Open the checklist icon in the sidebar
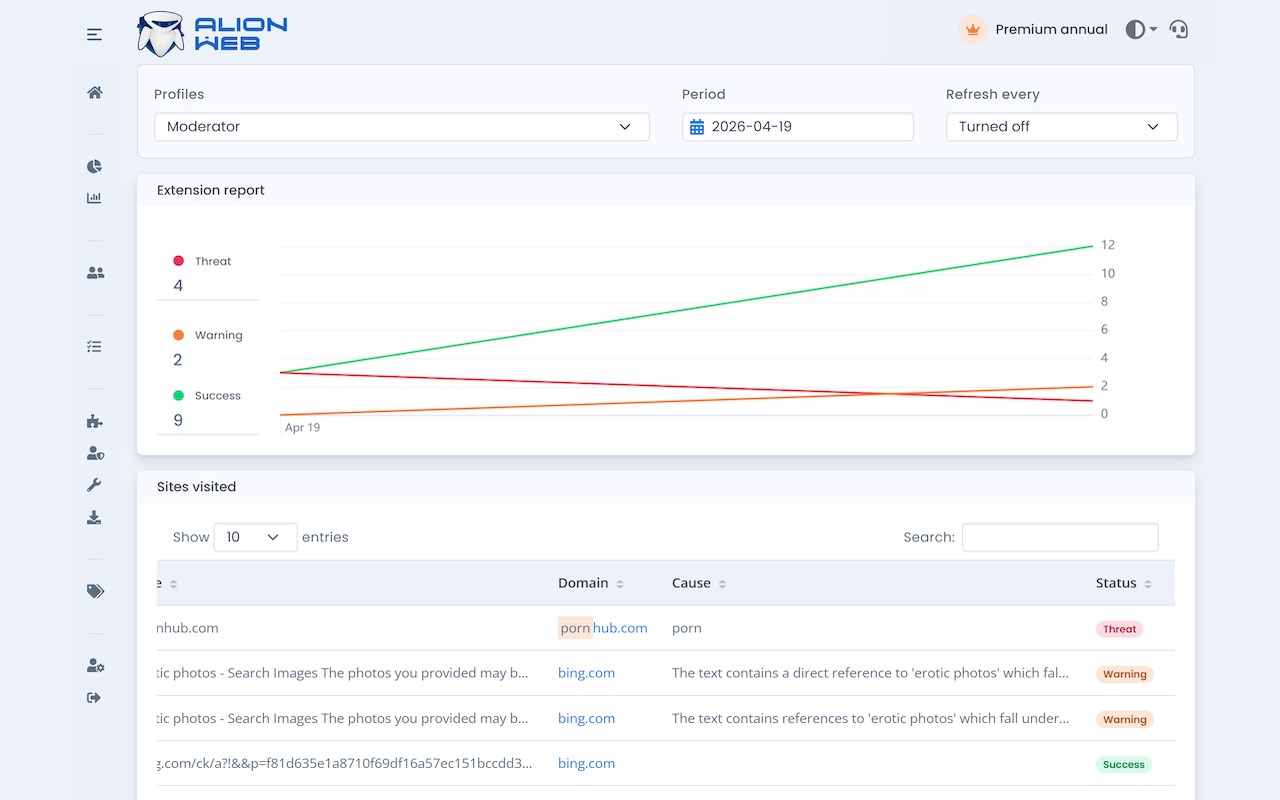The width and height of the screenshot is (1280, 800). 94,346
